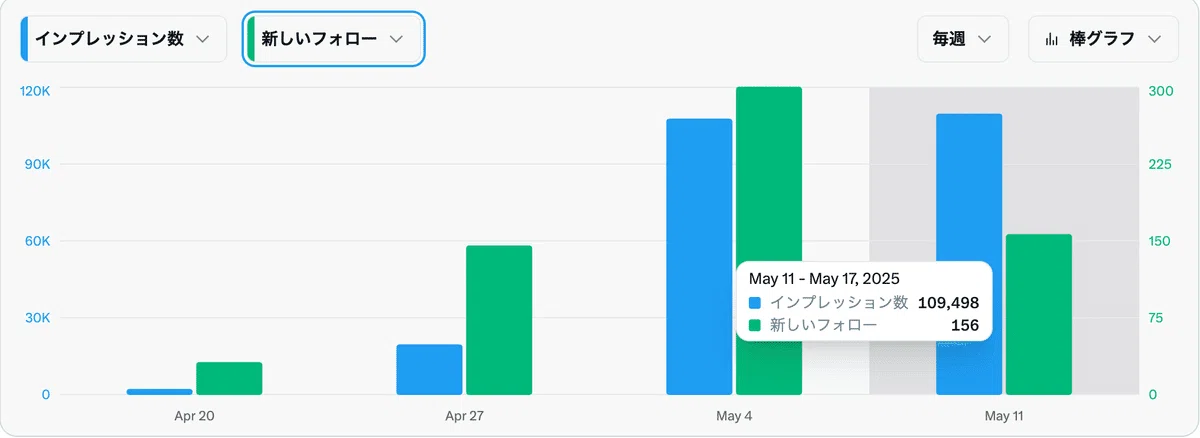Click the green legend square in tooltip
The image size is (1200, 438).
[x=755, y=325]
